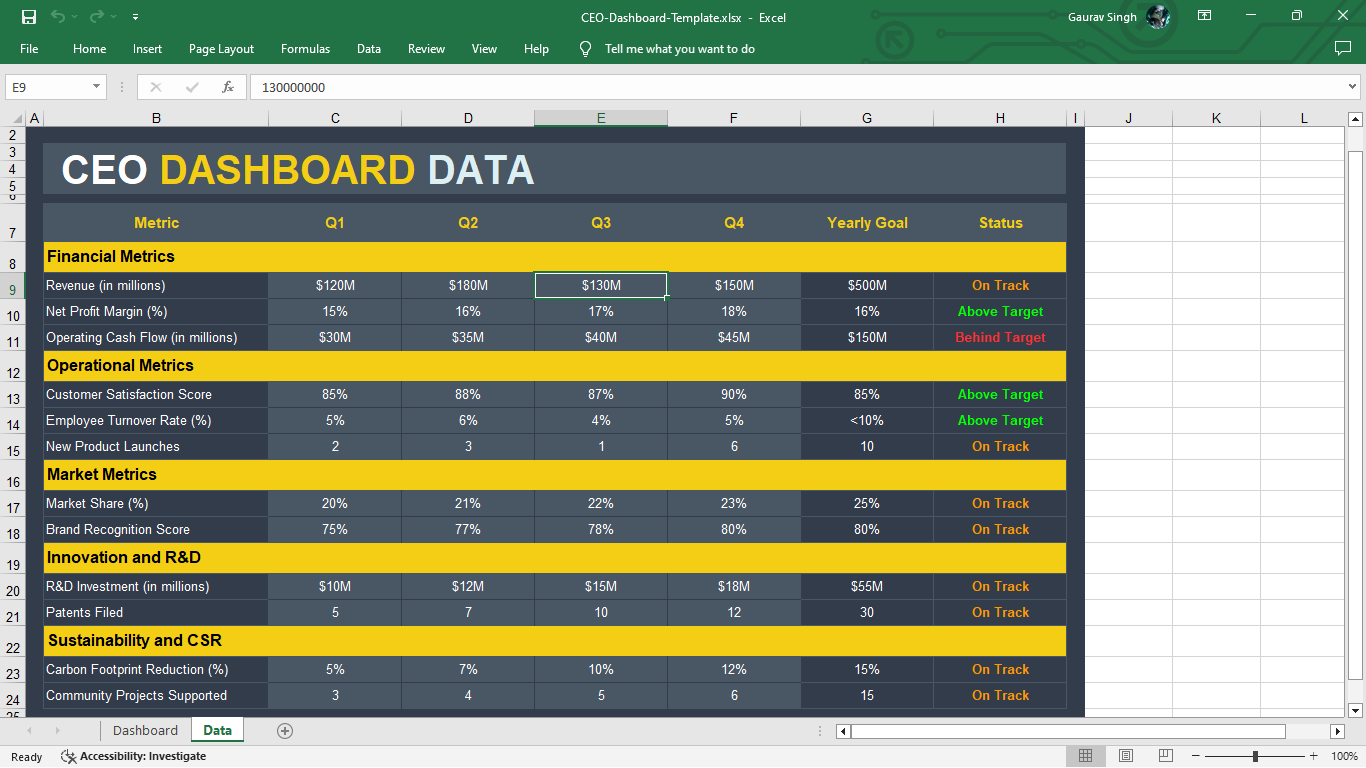Switch to Page Layout view icon

pyautogui.click(x=1125, y=755)
